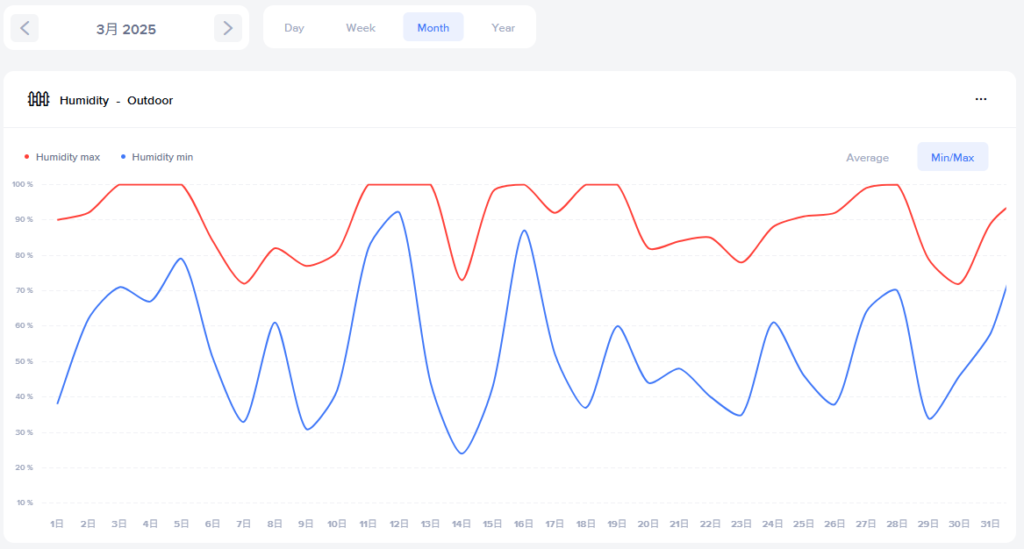Click the 3月 2025 date label
The image size is (1024, 549).
tap(126, 29)
